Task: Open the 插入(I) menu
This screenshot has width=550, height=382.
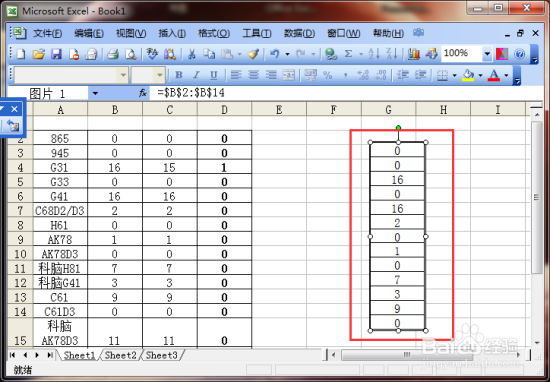Action: point(172,33)
